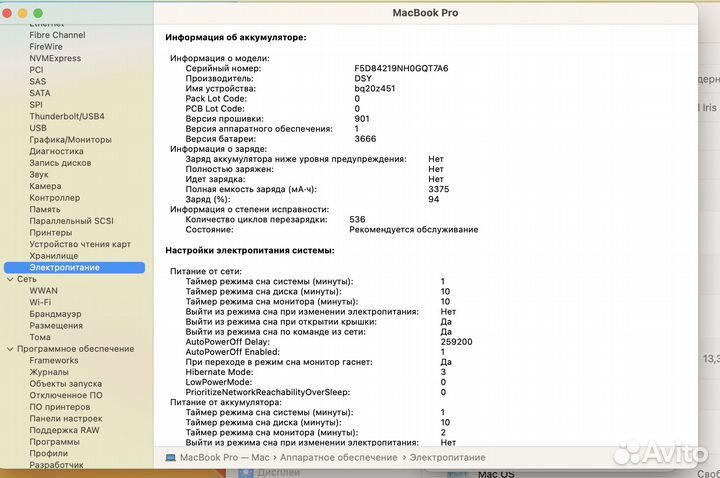The height and width of the screenshot is (478, 720).
Task: Select NVMExpress in the sidebar
Action: click(55, 58)
